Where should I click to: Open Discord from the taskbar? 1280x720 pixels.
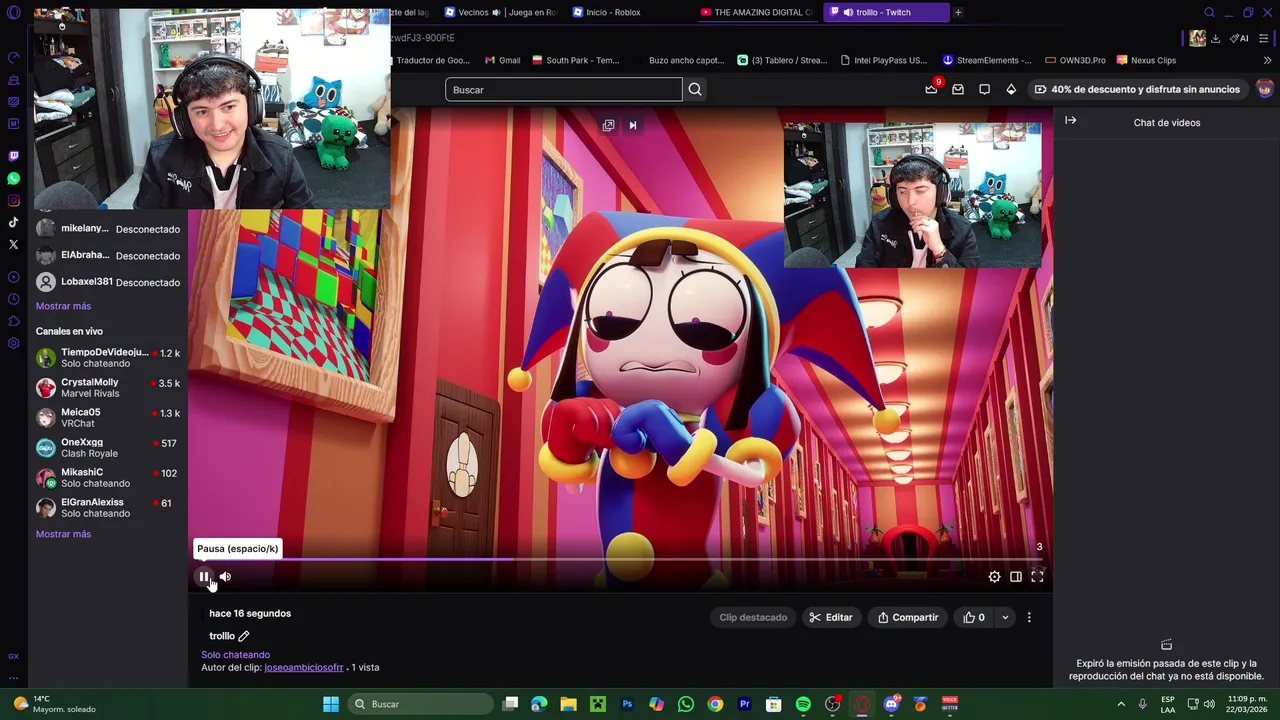[891, 704]
